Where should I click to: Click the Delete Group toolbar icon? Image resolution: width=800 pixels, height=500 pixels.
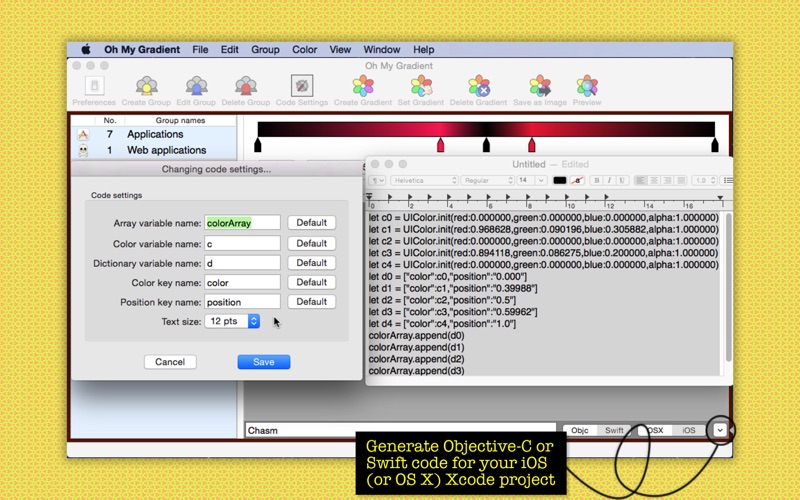point(245,86)
